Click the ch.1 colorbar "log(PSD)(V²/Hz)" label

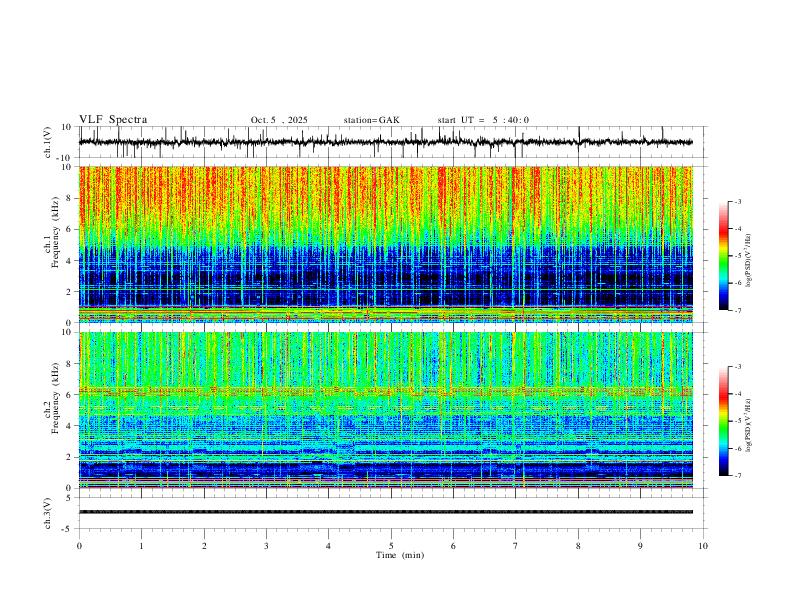coord(749,261)
